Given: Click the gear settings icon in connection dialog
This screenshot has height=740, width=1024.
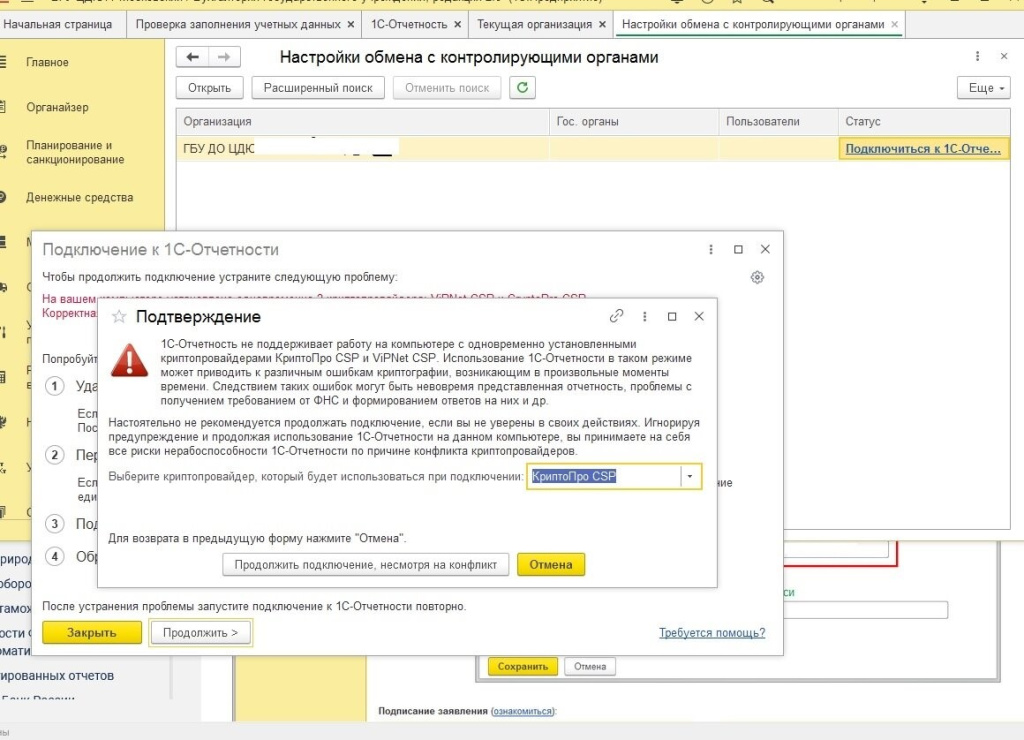Looking at the screenshot, I should point(758,277).
